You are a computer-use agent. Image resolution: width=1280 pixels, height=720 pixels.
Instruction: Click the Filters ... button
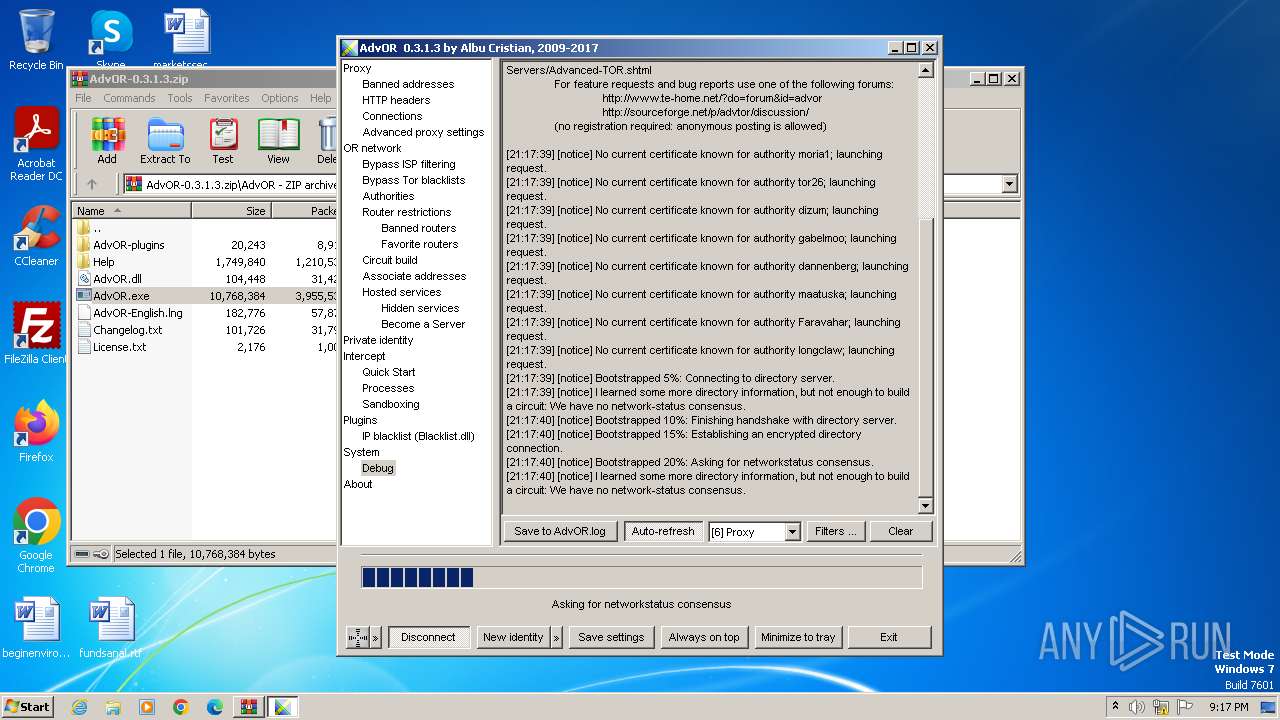[835, 531]
